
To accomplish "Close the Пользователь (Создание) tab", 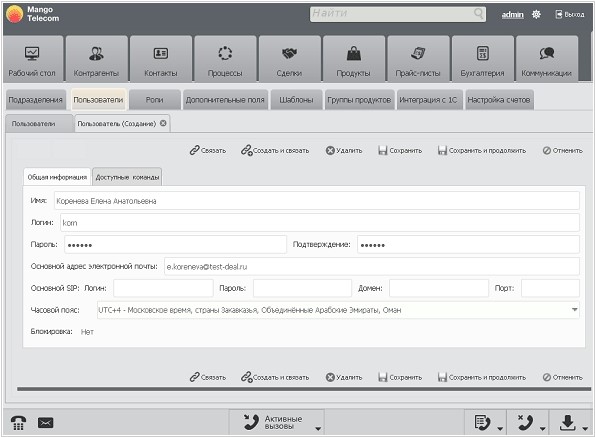I will pyautogui.click(x=163, y=123).
